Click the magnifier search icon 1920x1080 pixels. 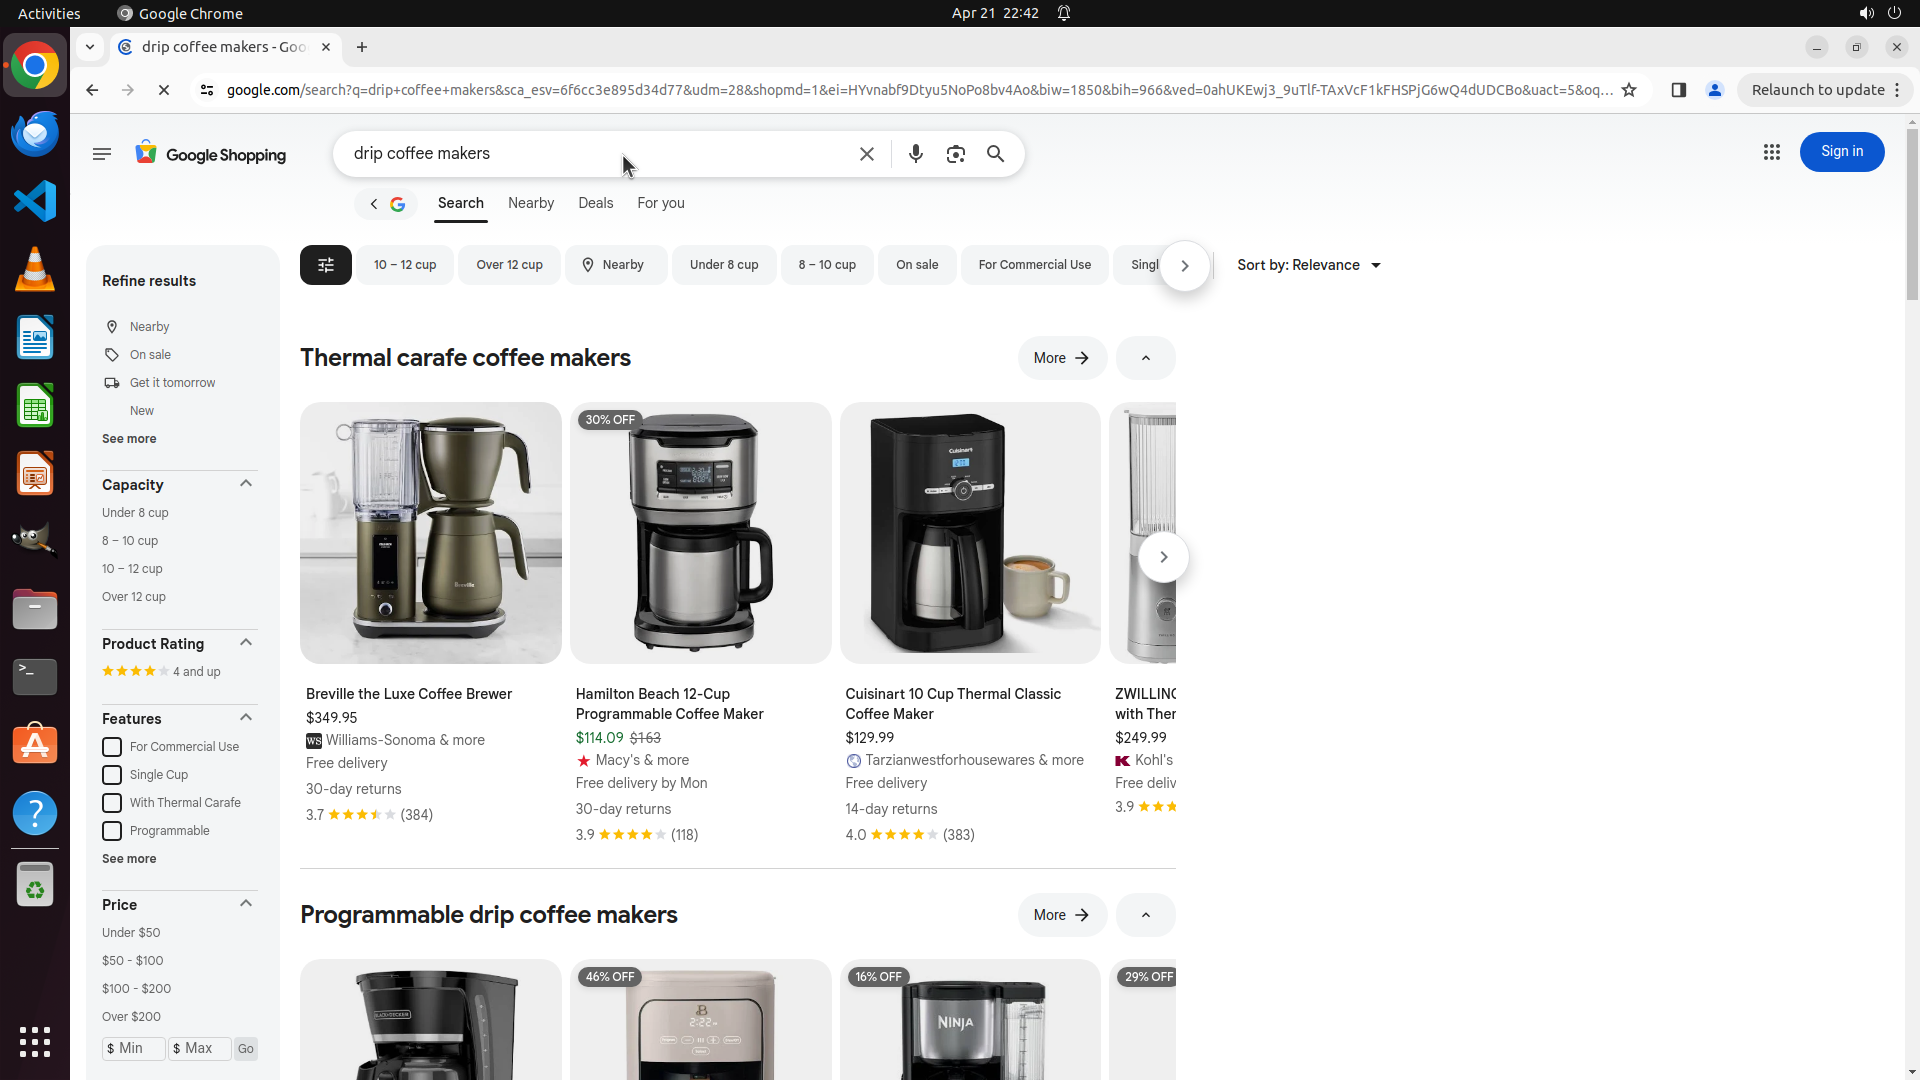click(995, 154)
